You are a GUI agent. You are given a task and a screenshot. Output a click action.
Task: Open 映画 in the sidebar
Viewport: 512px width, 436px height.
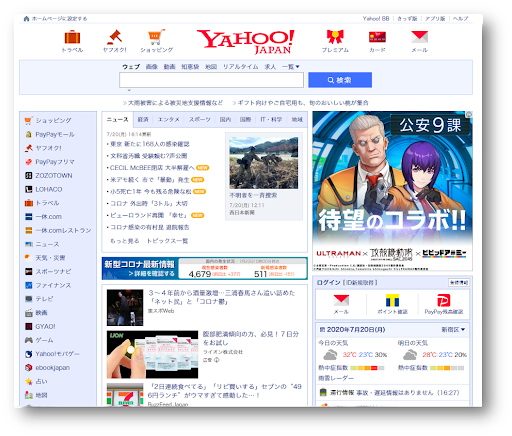tap(41, 313)
